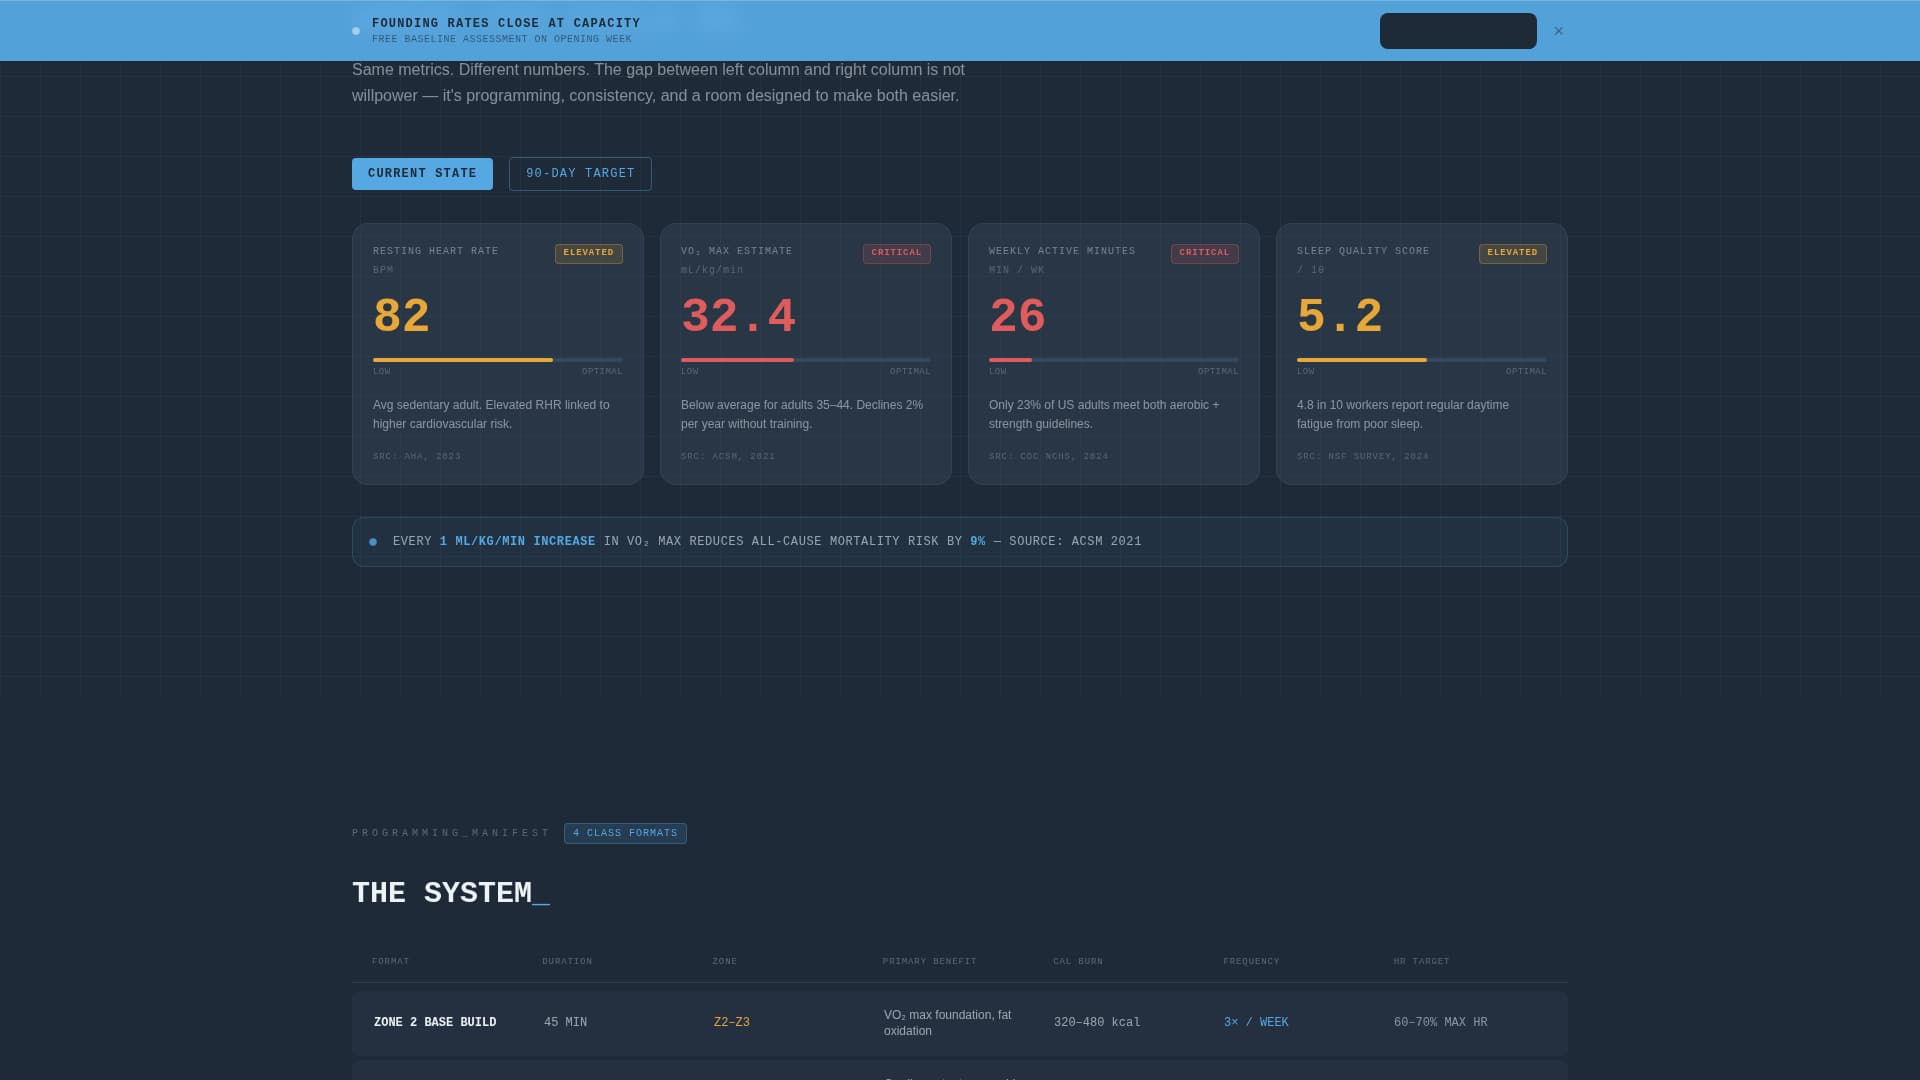This screenshot has width=1920, height=1080.
Task: Click 'VO₂ max foundation, fat oxidation' cell
Action: [948, 1023]
